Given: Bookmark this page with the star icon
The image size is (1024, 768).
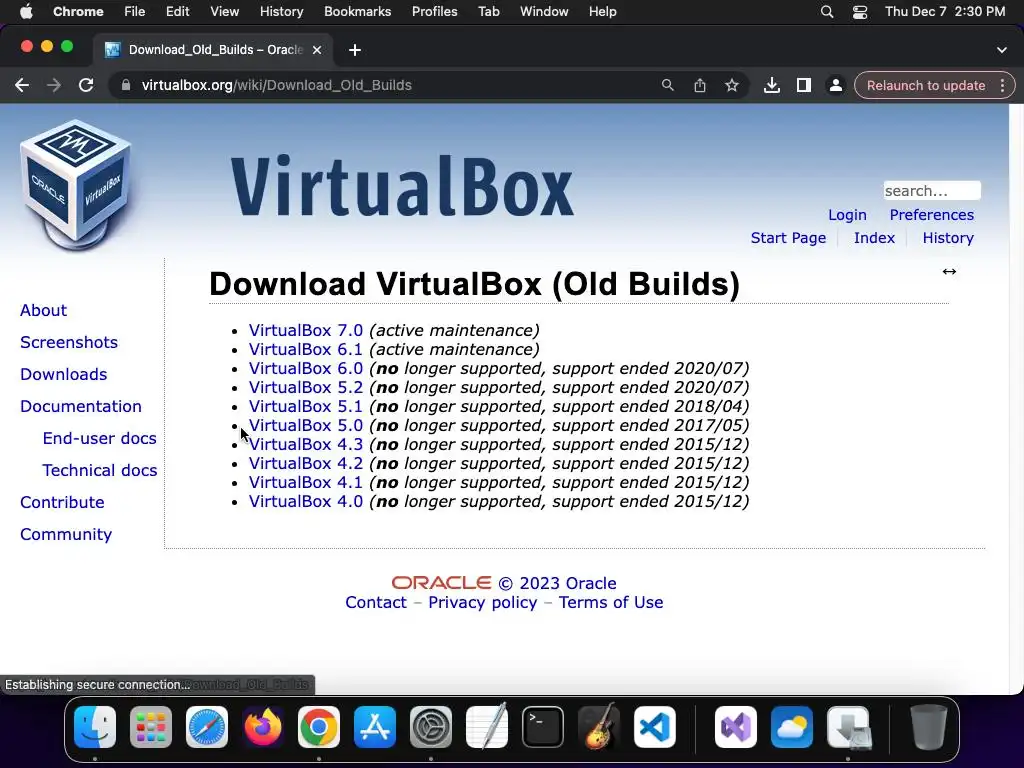Looking at the screenshot, I should tap(732, 86).
